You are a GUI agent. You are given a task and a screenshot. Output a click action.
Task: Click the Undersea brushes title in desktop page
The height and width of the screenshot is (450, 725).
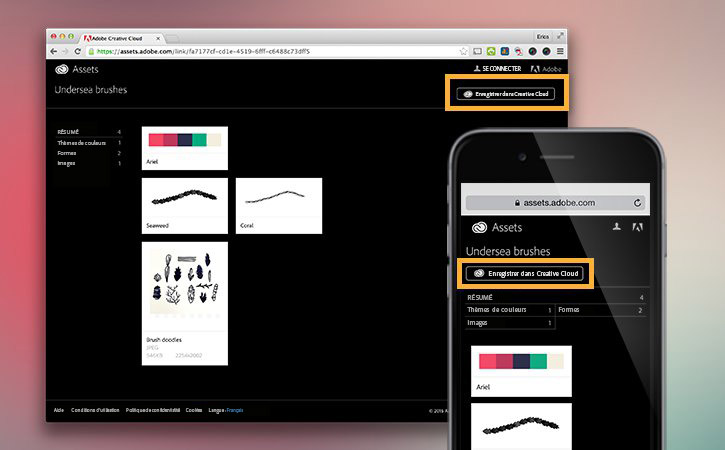pos(91,90)
